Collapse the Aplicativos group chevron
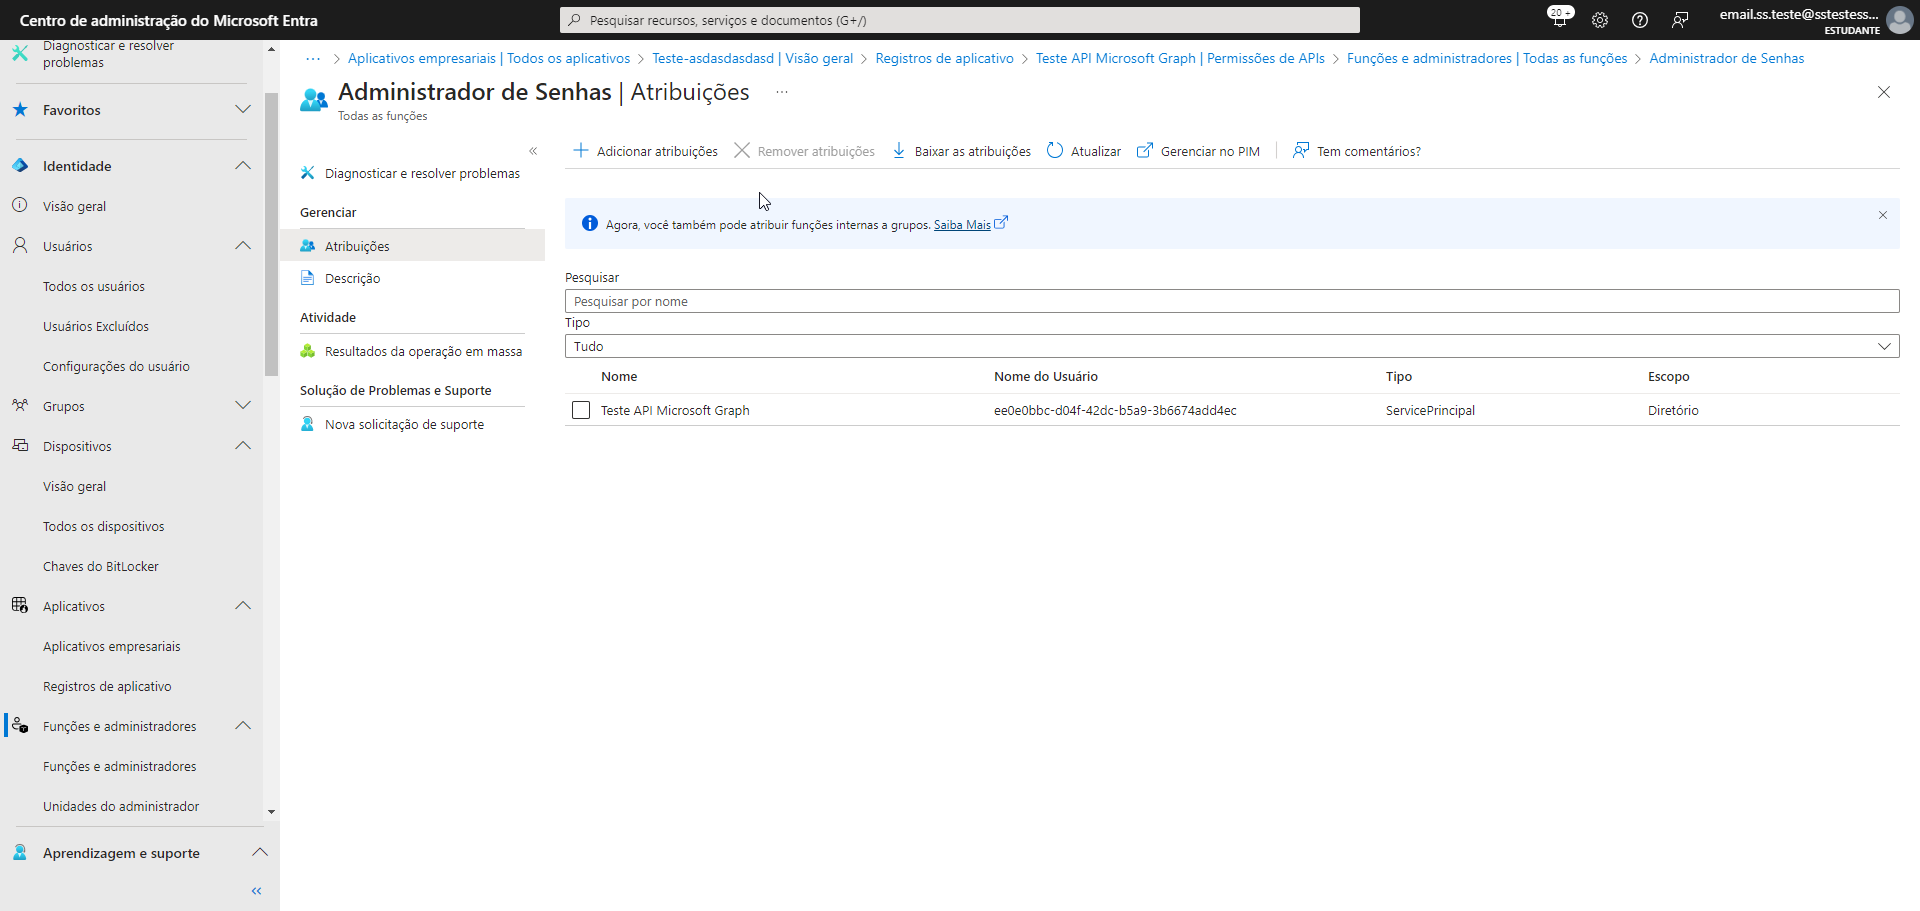 pyautogui.click(x=243, y=605)
